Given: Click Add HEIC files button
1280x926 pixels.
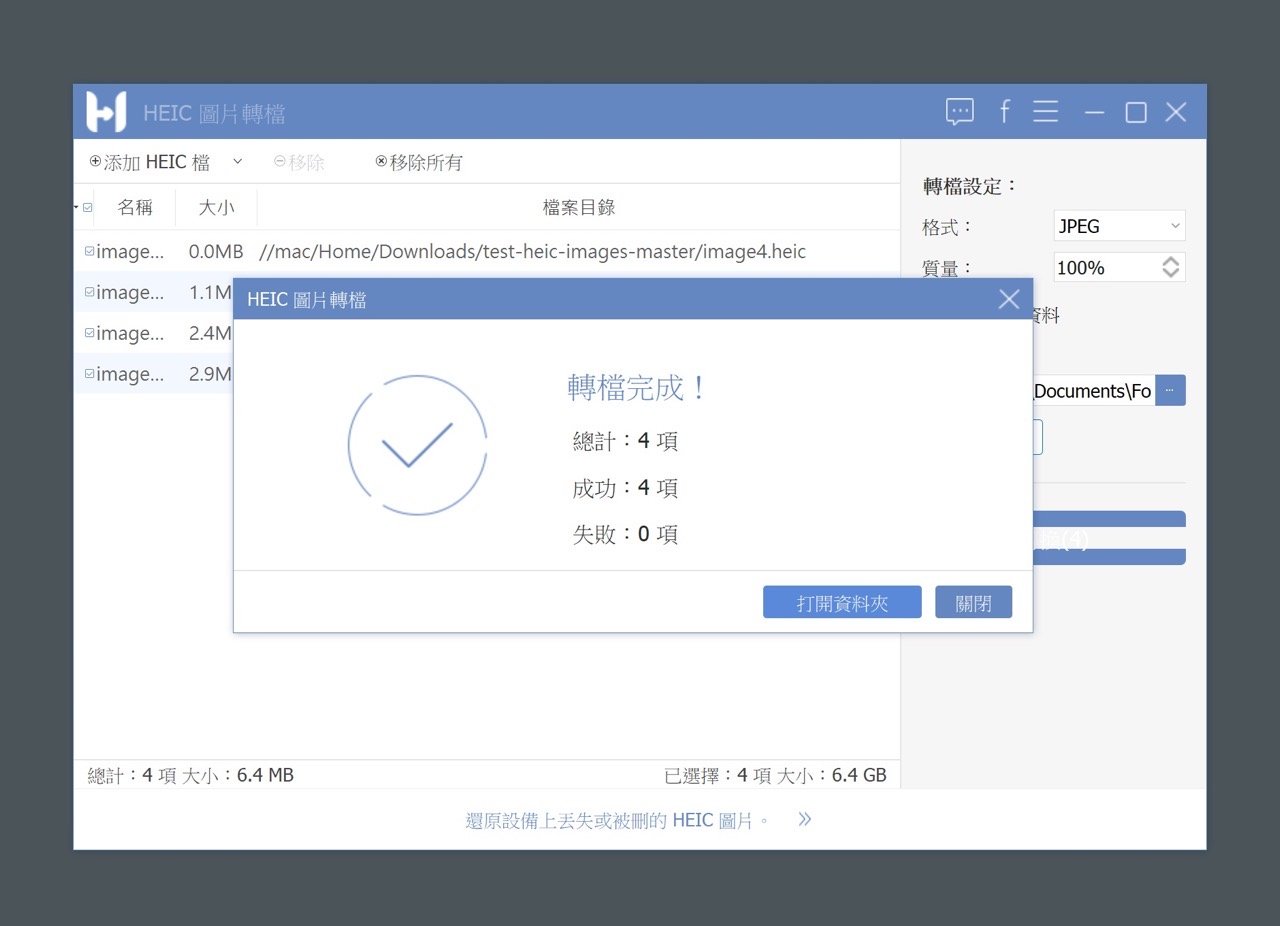Looking at the screenshot, I should pyautogui.click(x=150, y=162).
